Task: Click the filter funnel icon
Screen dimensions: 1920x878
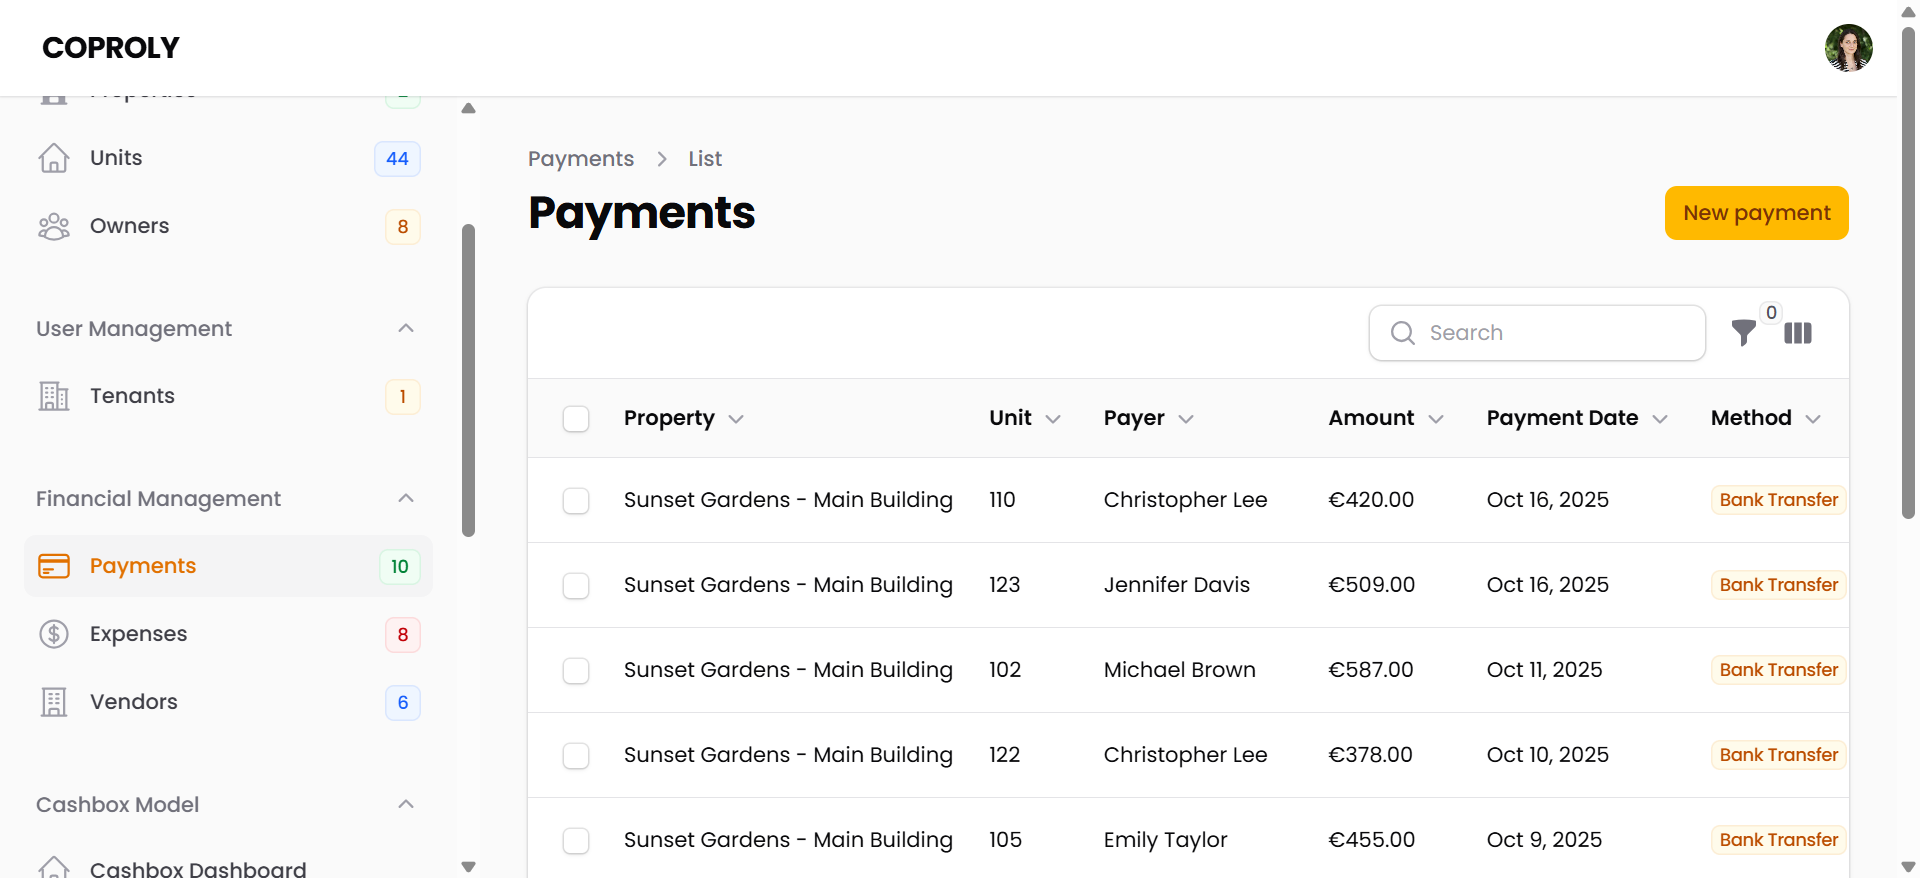Action: tap(1743, 333)
